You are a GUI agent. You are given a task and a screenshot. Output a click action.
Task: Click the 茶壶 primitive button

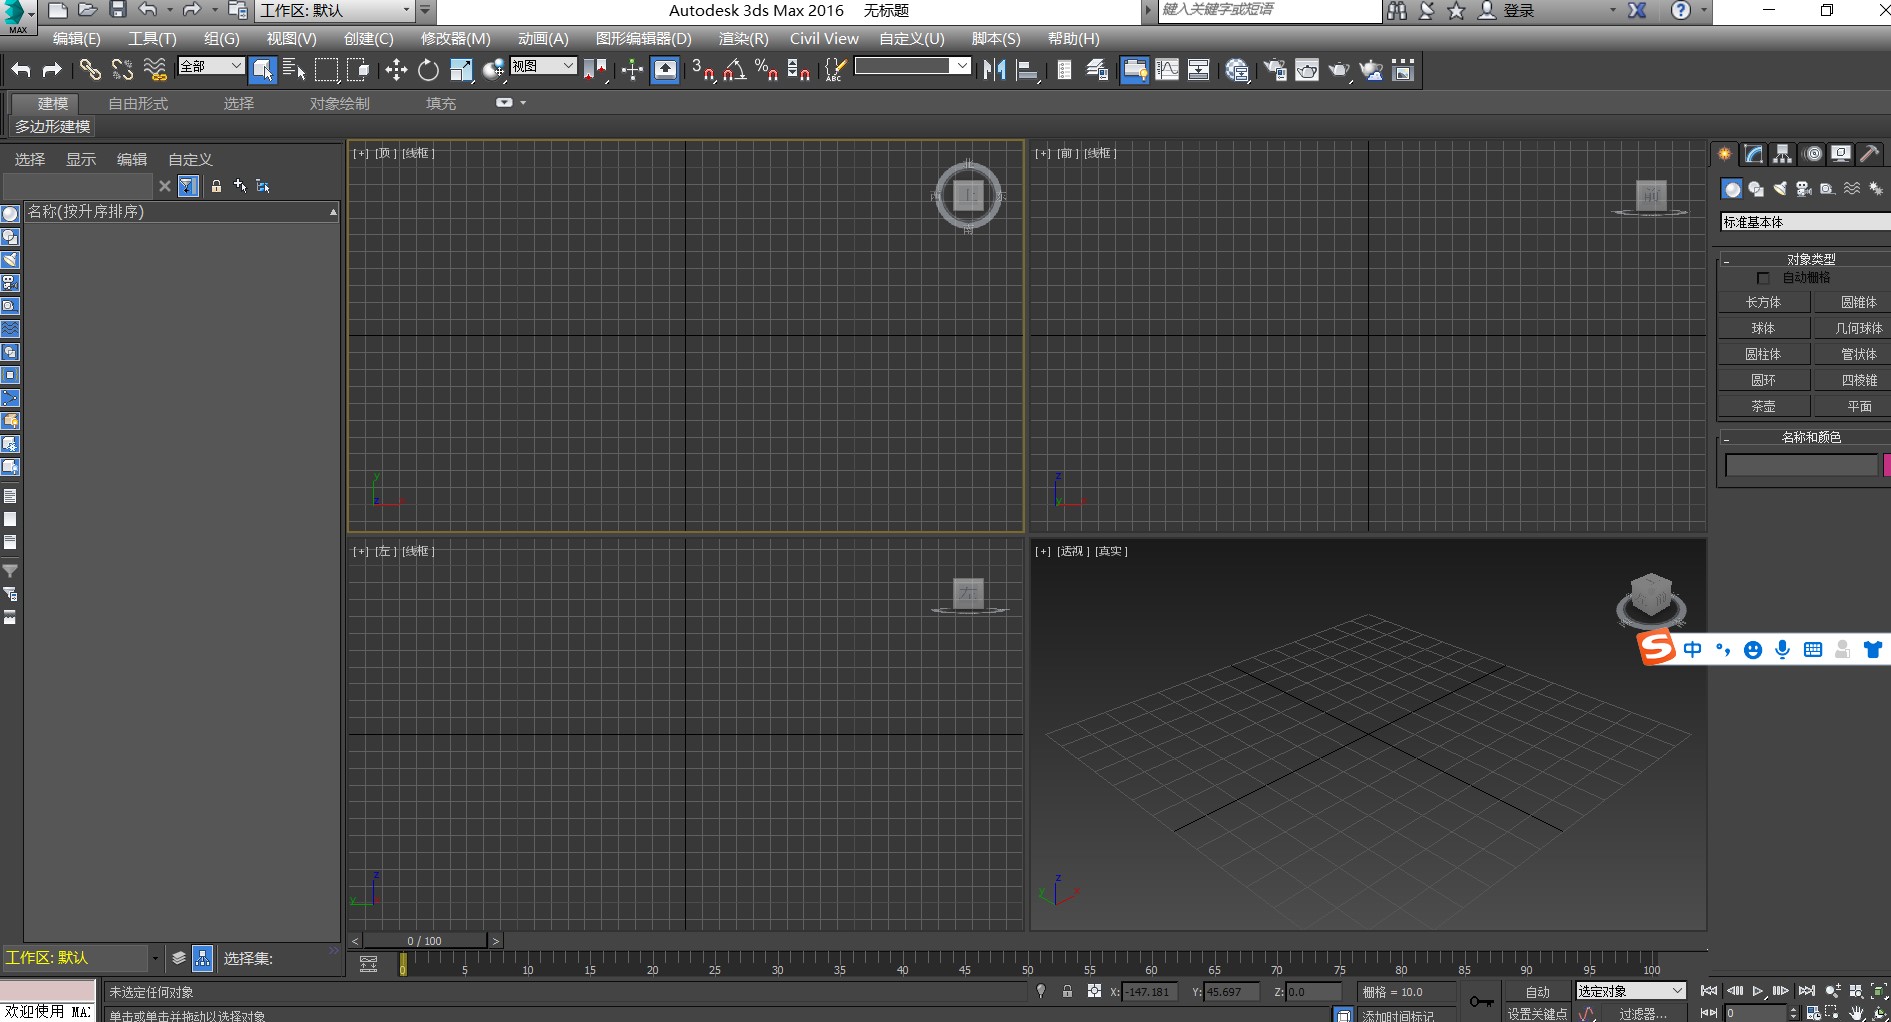[x=1763, y=406]
